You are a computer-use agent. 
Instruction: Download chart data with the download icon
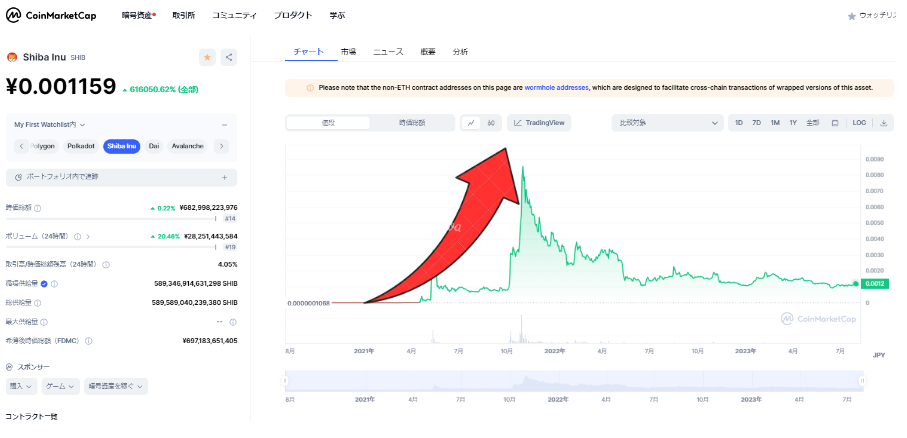tap(884, 123)
